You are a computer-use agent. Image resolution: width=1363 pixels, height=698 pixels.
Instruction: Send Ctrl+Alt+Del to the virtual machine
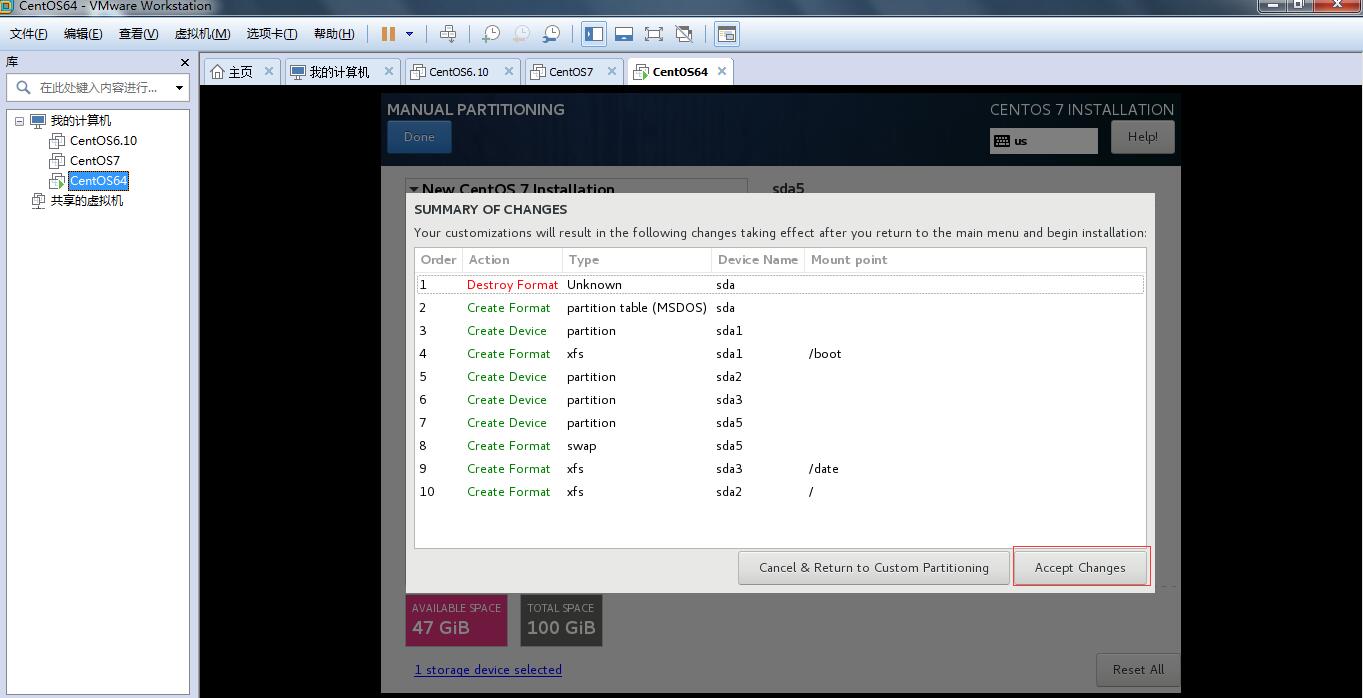pos(448,34)
